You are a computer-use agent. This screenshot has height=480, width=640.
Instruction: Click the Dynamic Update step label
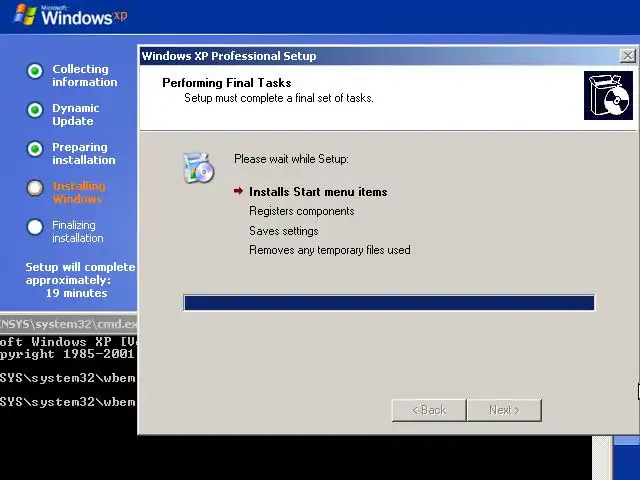click(x=76, y=115)
